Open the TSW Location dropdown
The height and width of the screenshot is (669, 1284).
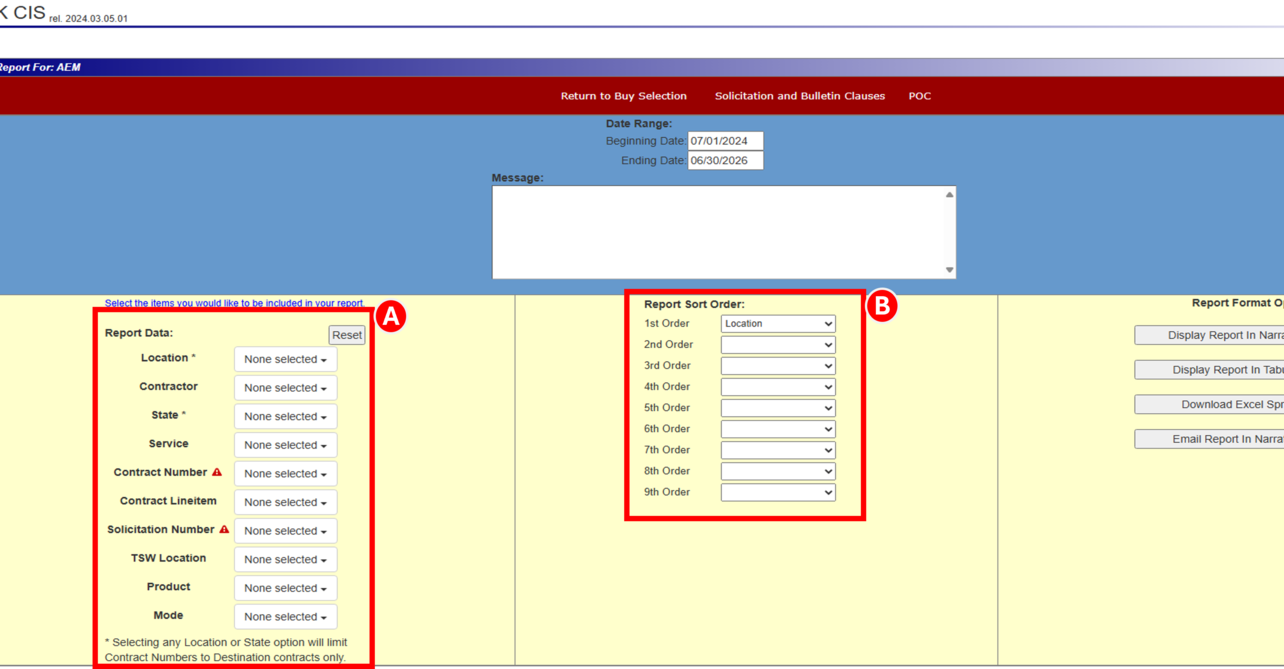[x=285, y=560]
